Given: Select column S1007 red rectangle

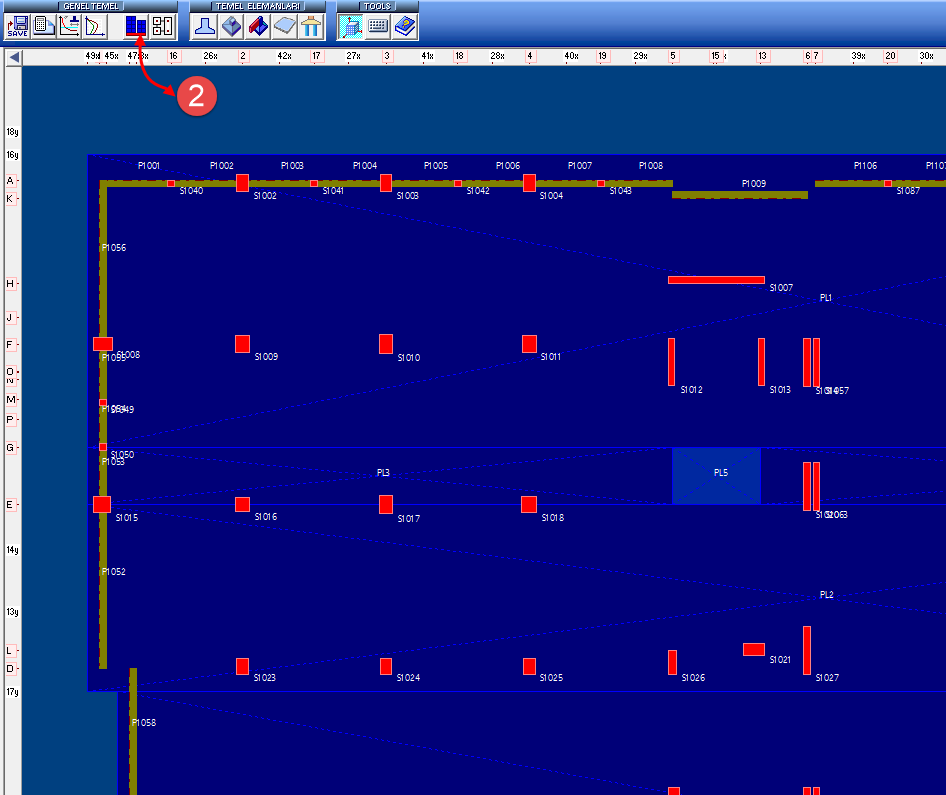Looking at the screenshot, I should pos(716,280).
